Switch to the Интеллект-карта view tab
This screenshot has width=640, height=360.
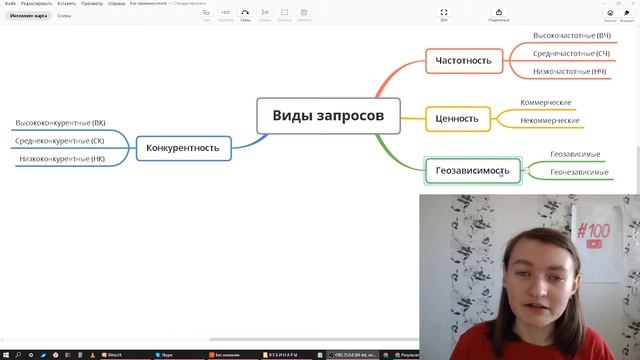click(29, 16)
